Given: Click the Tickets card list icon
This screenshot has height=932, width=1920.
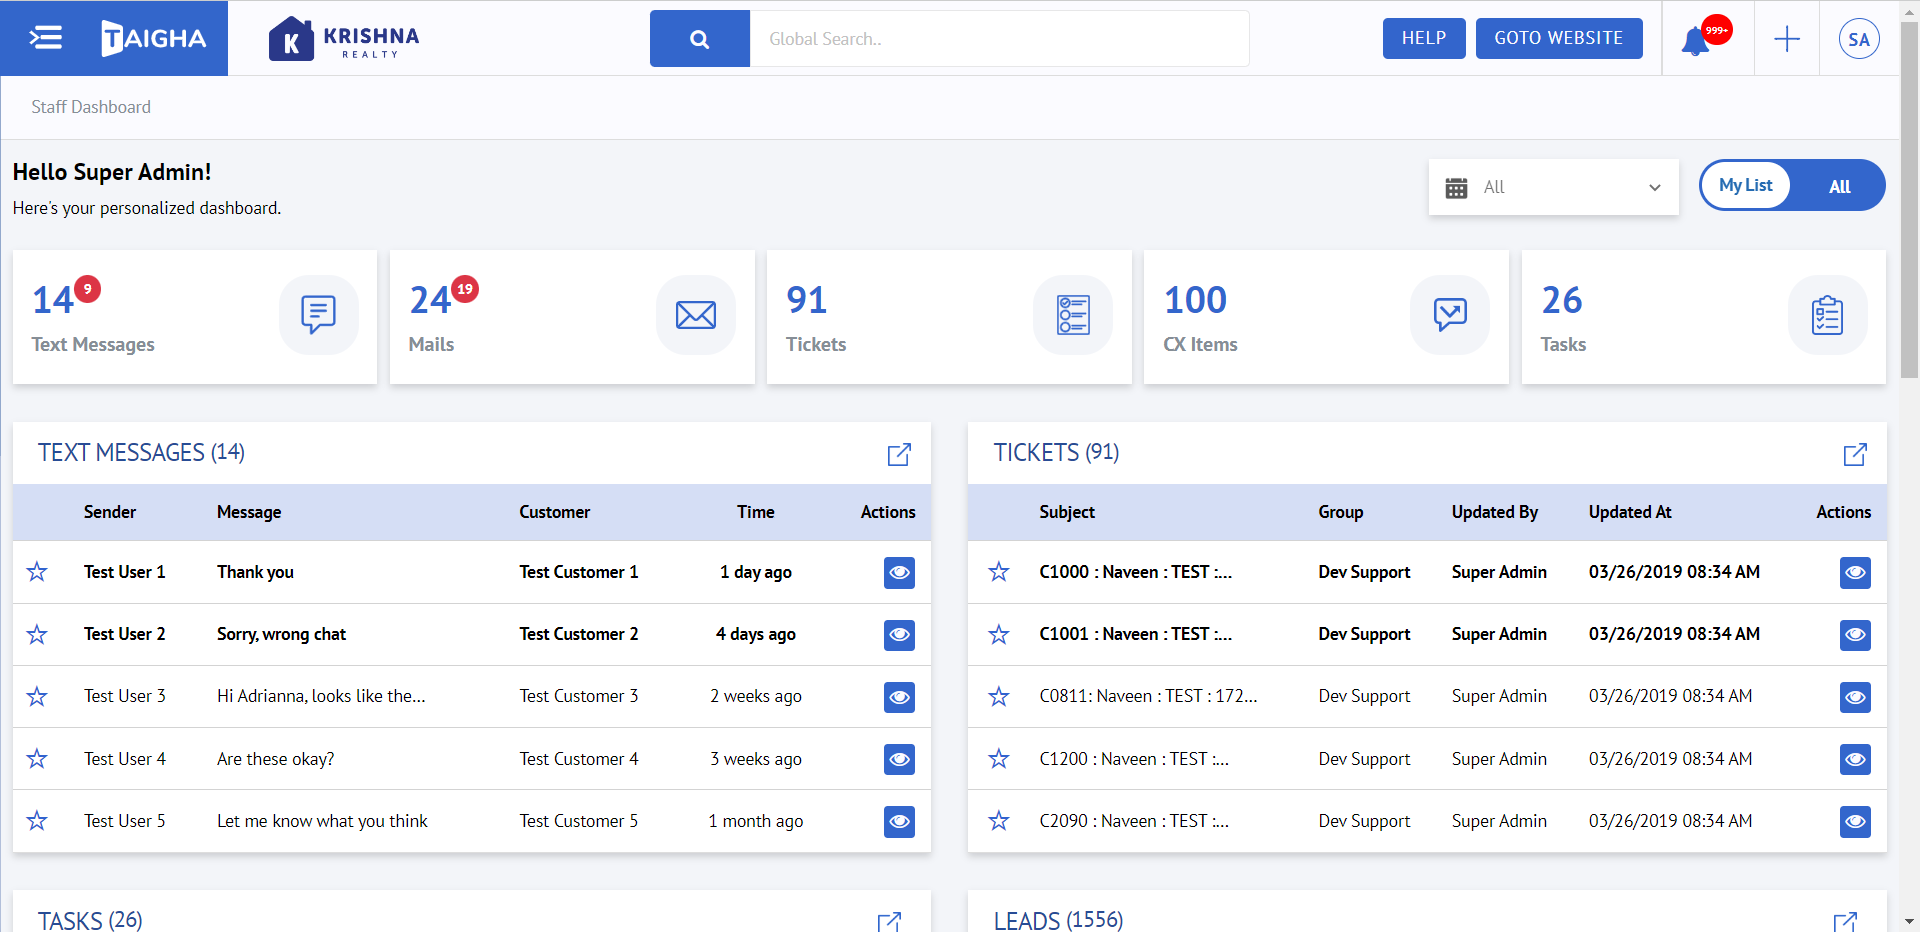Looking at the screenshot, I should click(1073, 315).
